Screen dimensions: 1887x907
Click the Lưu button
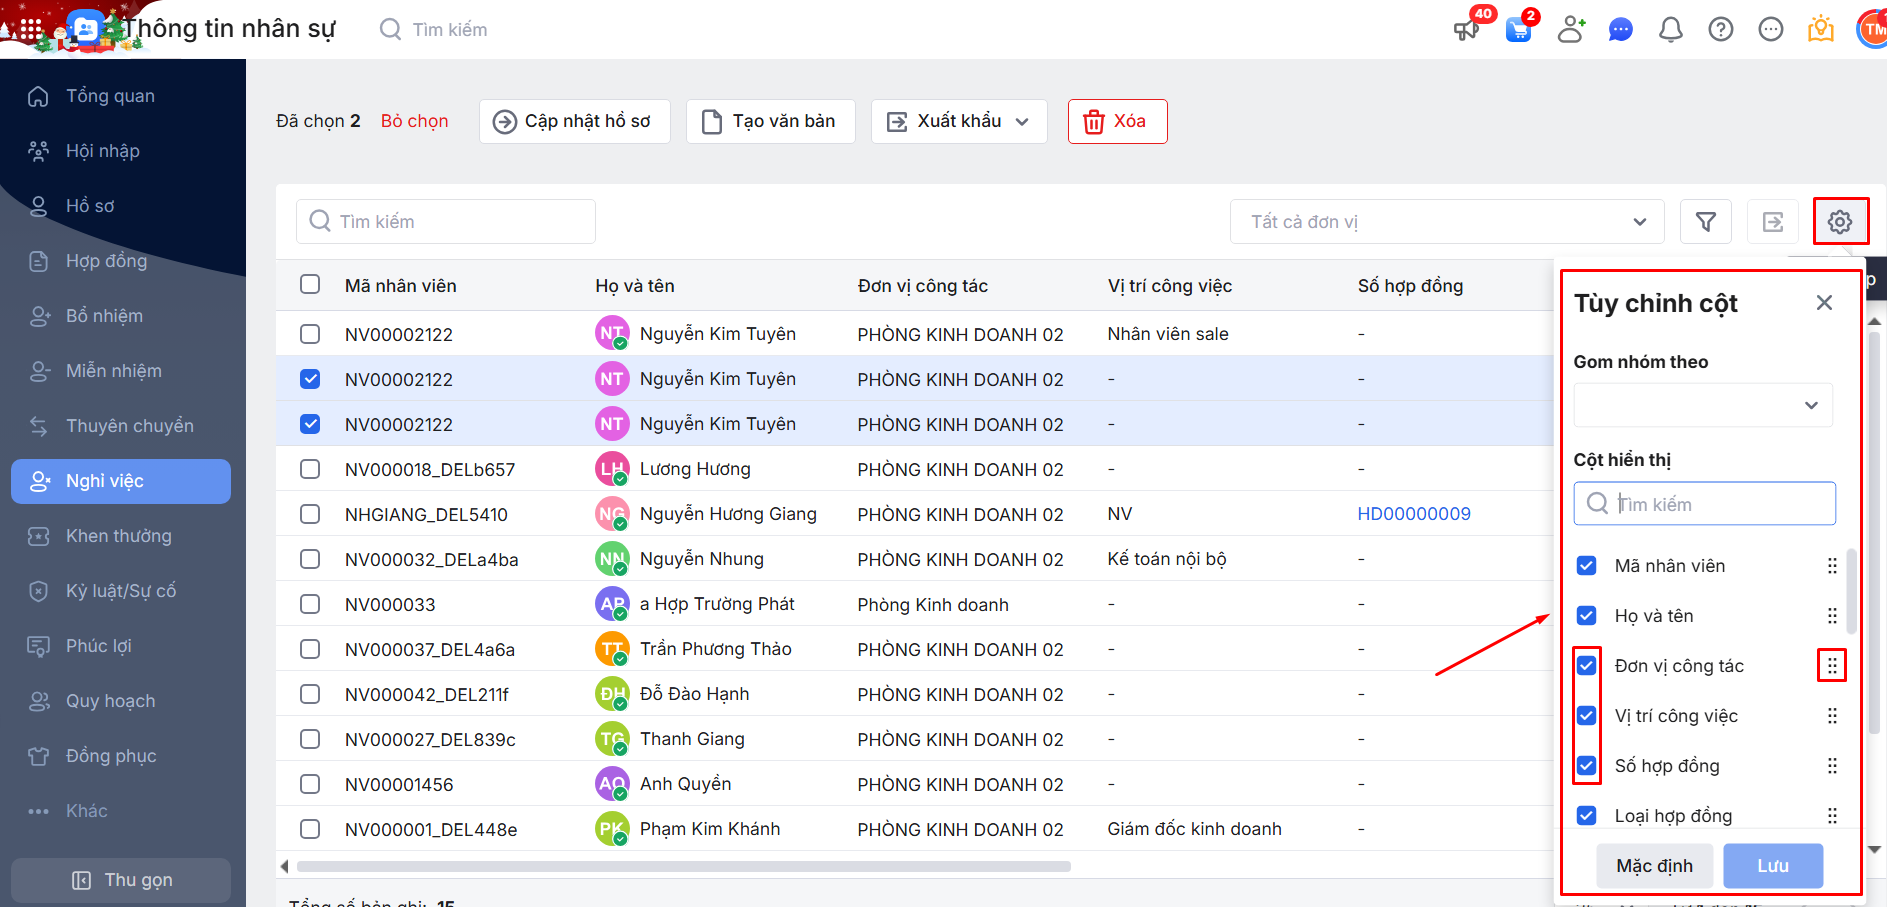point(1772,866)
